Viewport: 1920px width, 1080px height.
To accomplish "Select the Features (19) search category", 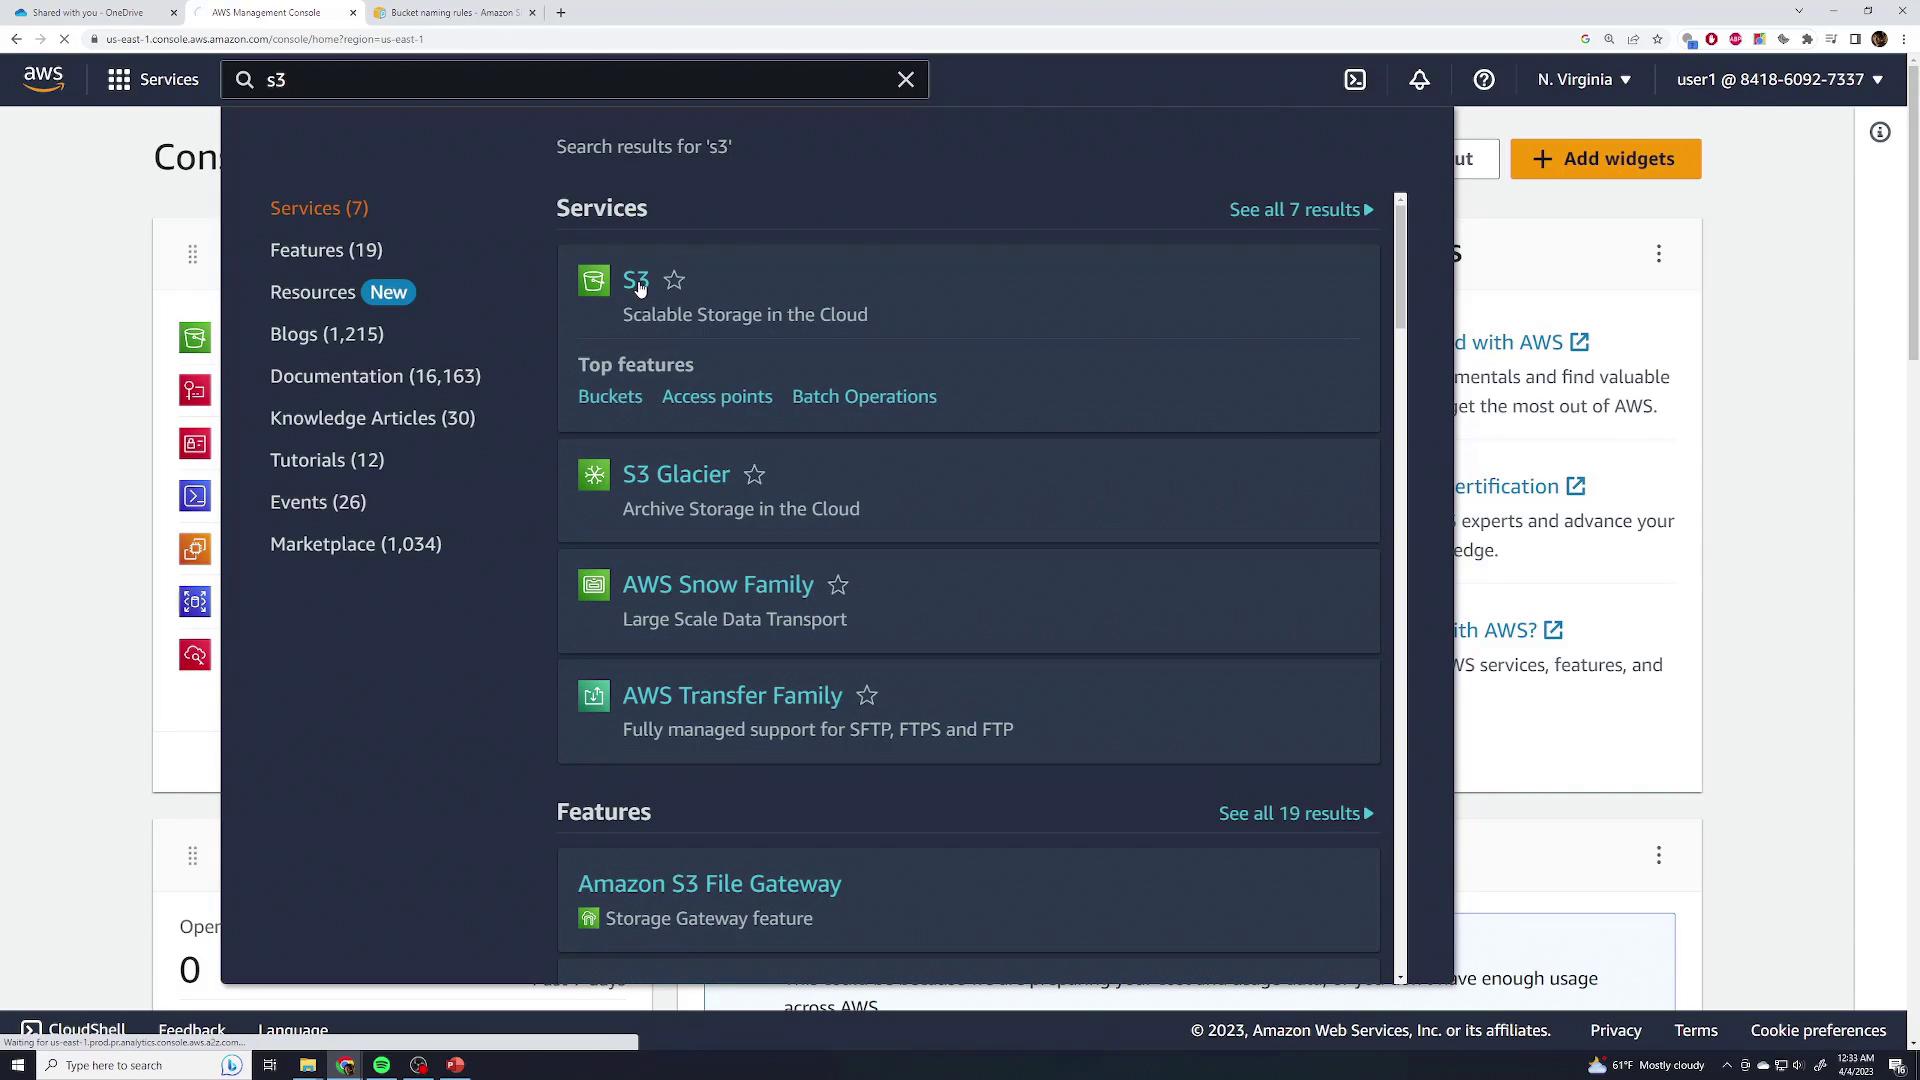I will coord(326,250).
